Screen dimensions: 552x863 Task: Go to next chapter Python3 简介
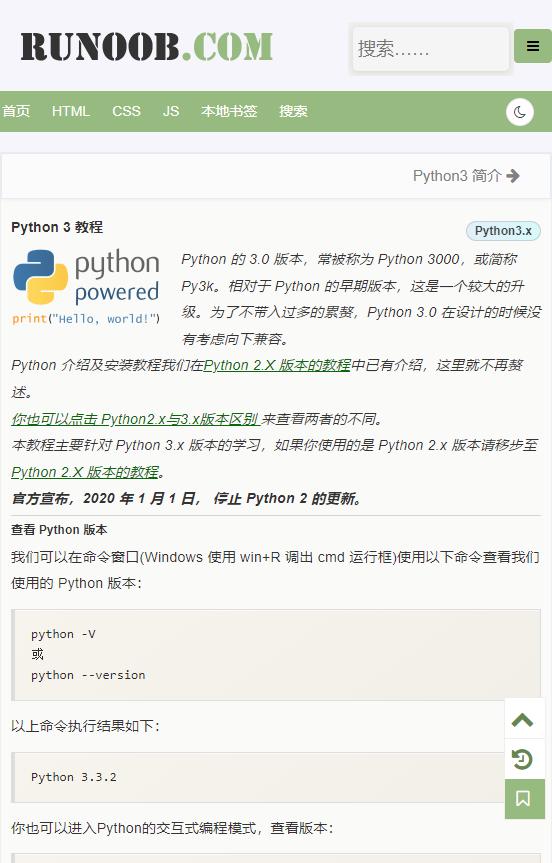[466, 176]
